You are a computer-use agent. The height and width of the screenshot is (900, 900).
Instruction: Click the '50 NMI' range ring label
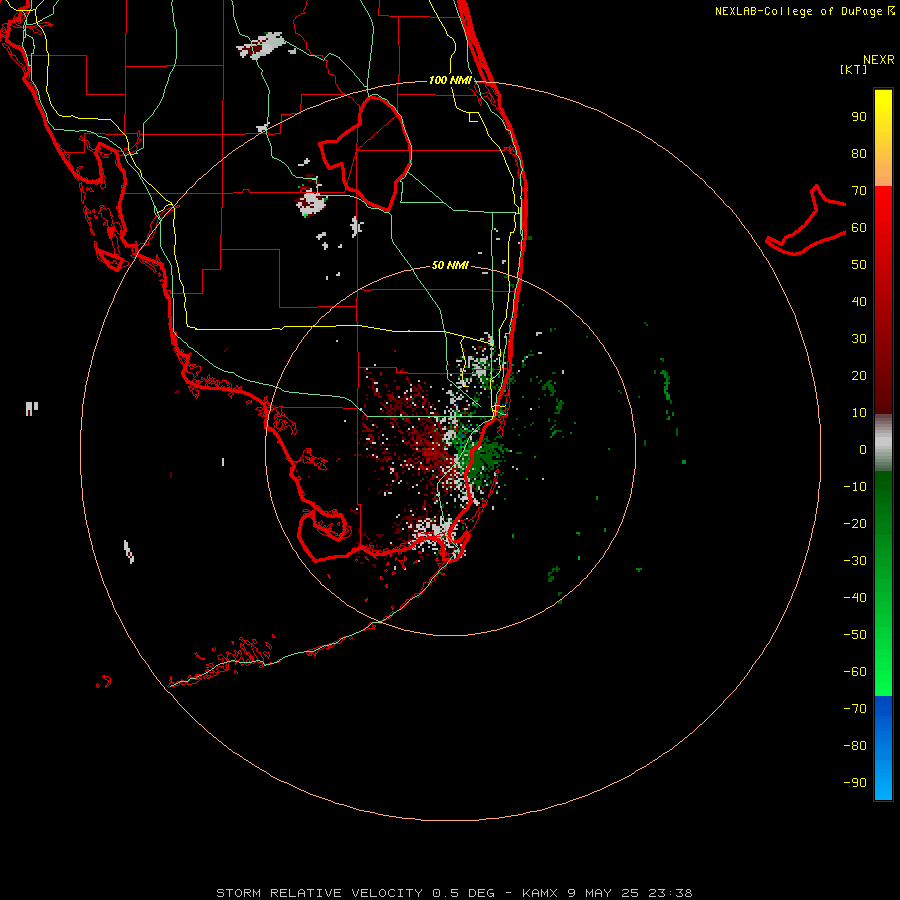tap(450, 265)
